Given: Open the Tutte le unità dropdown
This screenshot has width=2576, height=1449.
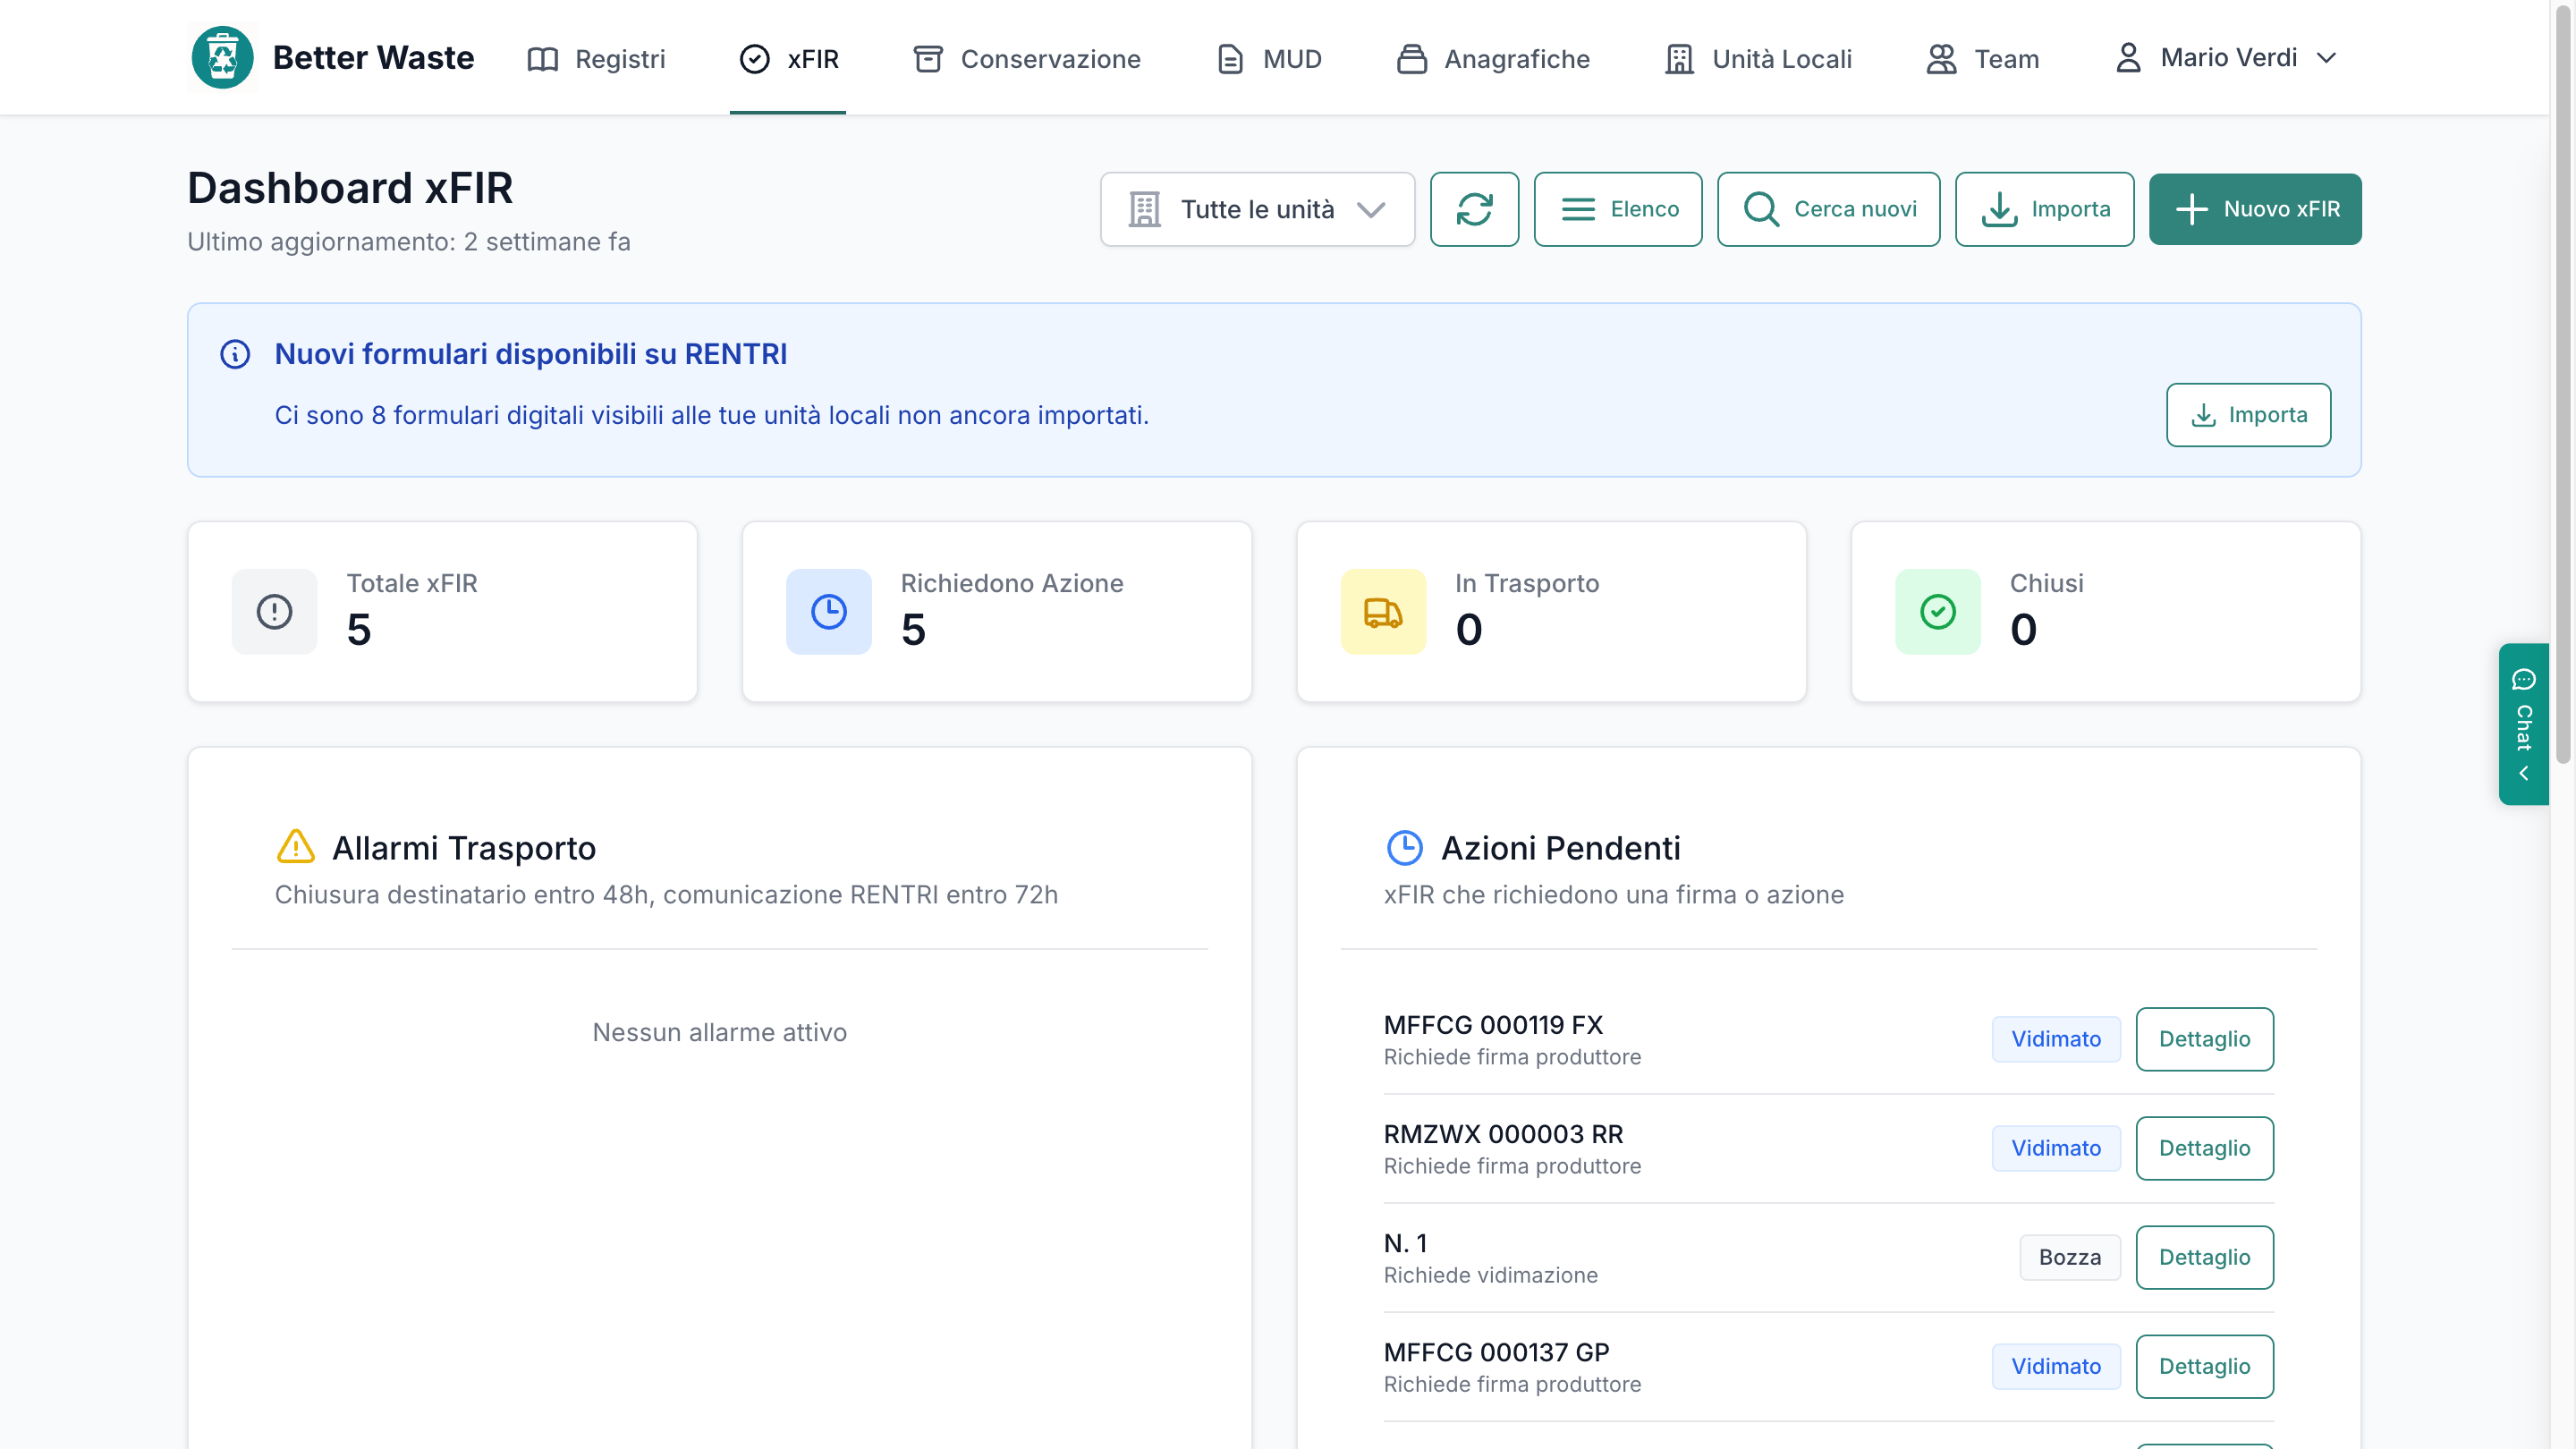Looking at the screenshot, I should (1257, 209).
